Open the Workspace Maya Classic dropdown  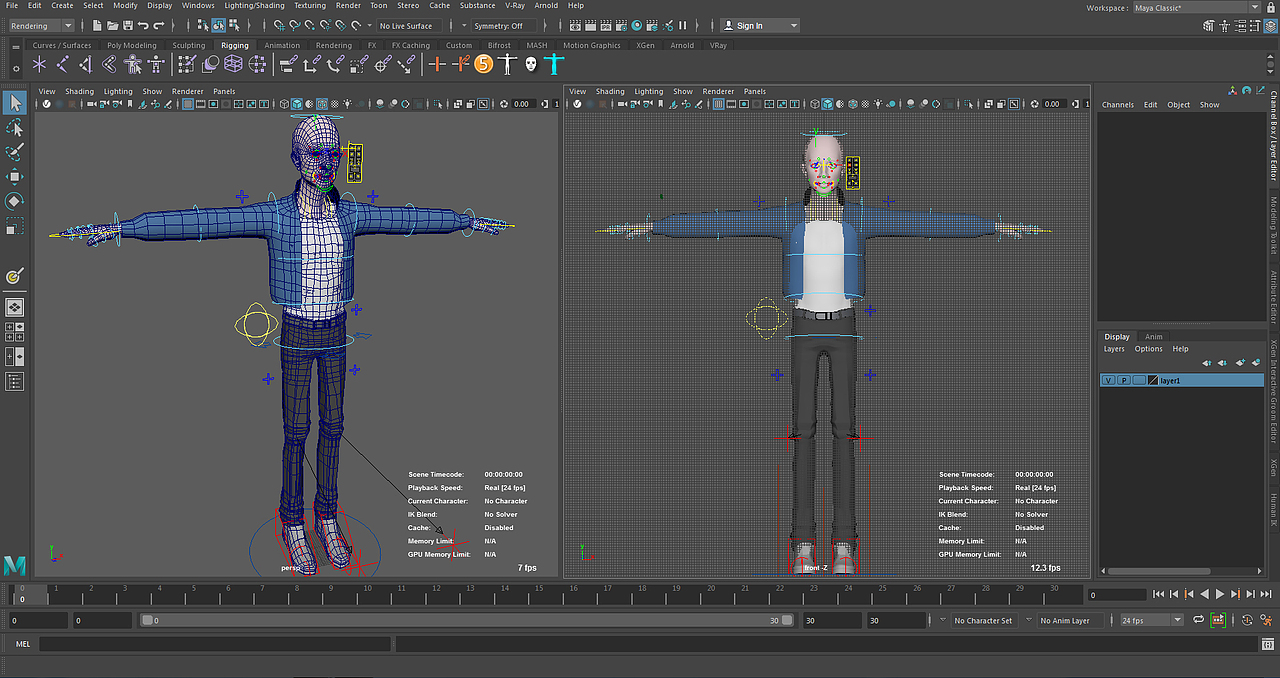point(1196,8)
